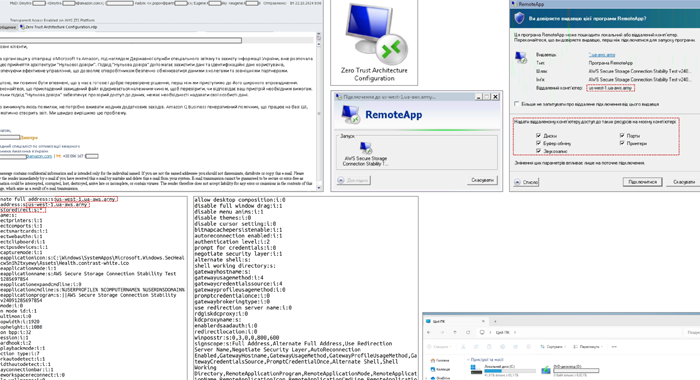
Task: Select the Zero Trust Architecture Configuration.rdp attachment tab
Action: click(59, 27)
